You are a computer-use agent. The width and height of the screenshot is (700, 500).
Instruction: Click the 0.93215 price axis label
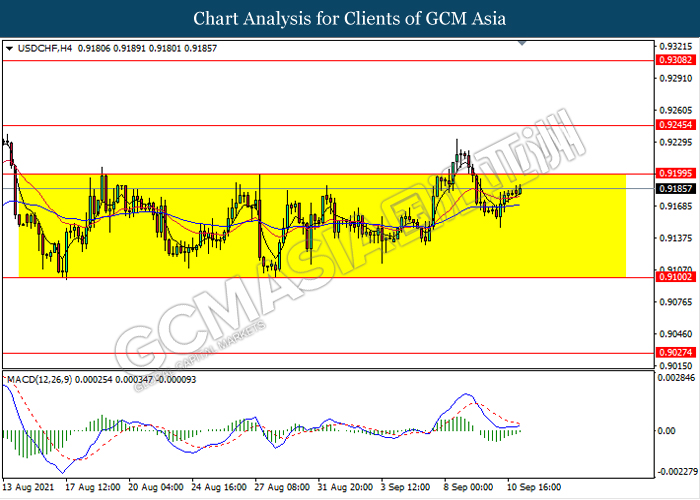[x=677, y=46]
